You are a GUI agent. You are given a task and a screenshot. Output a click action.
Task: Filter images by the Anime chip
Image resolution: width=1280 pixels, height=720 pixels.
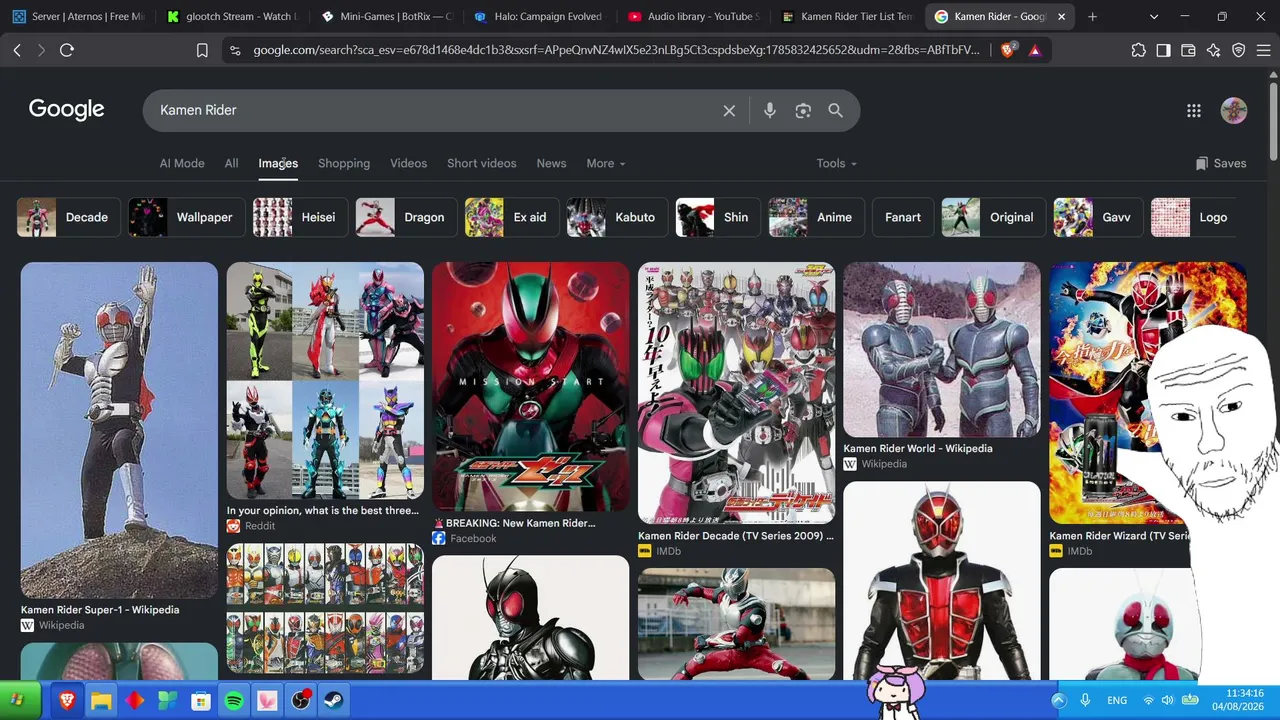816,218
